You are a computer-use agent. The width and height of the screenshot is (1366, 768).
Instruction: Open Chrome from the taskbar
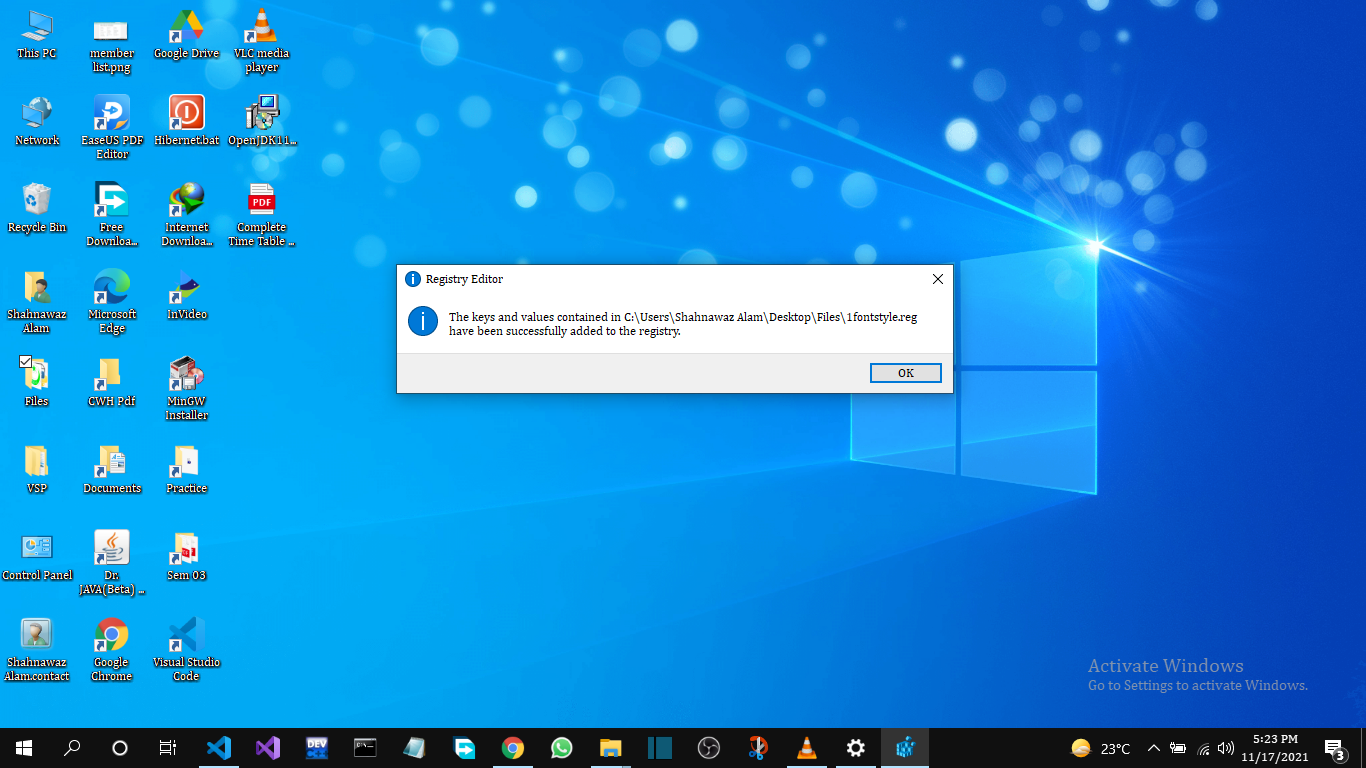click(x=512, y=748)
